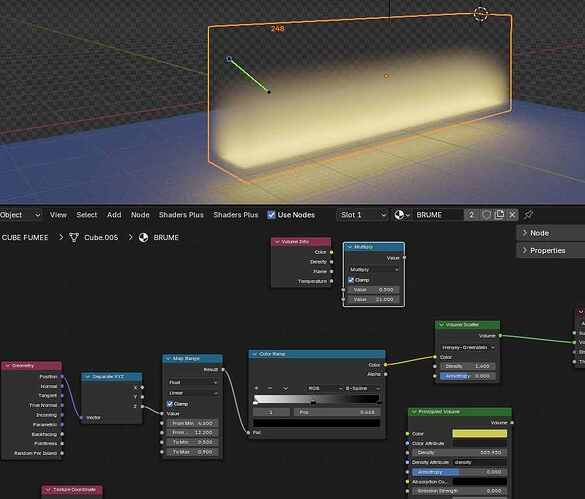Adjust Anisotropy slider in Volume Scatter node
The width and height of the screenshot is (585, 499).
click(467, 376)
